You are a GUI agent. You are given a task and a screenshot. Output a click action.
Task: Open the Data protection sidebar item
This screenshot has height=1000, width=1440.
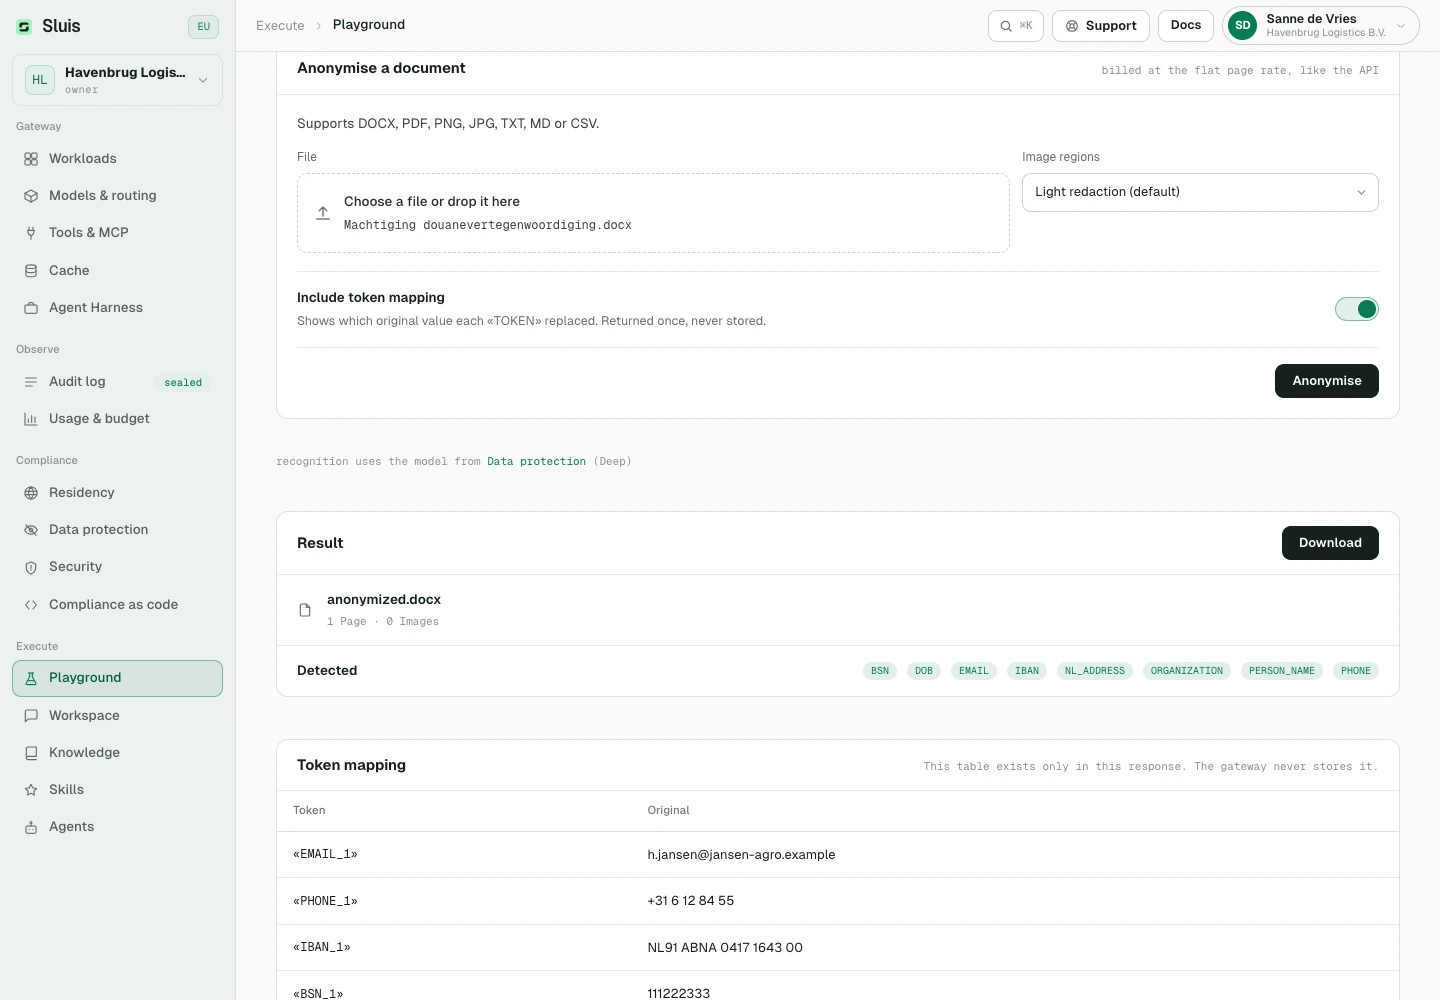[117, 530]
